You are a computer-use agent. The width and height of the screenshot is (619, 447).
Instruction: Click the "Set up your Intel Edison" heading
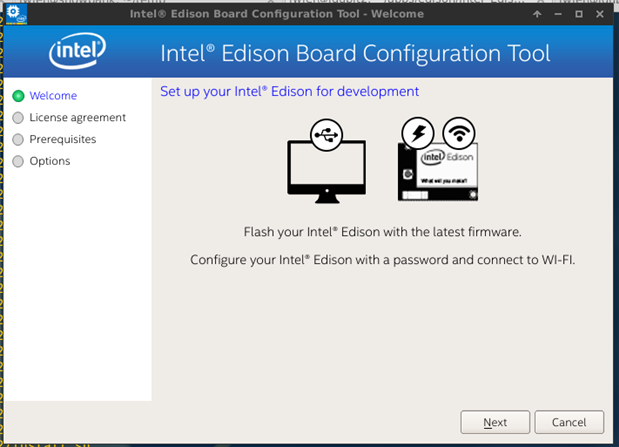(289, 92)
